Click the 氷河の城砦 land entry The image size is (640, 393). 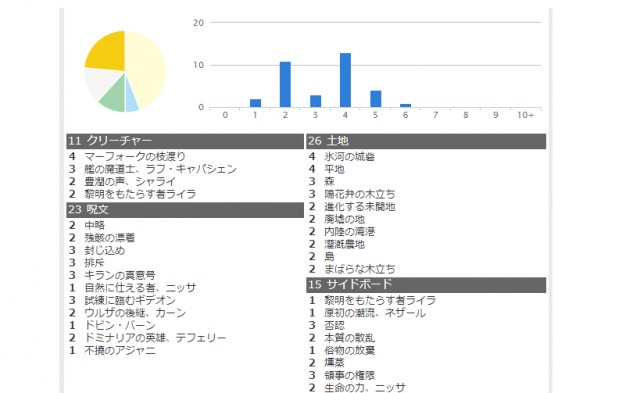[349, 156]
